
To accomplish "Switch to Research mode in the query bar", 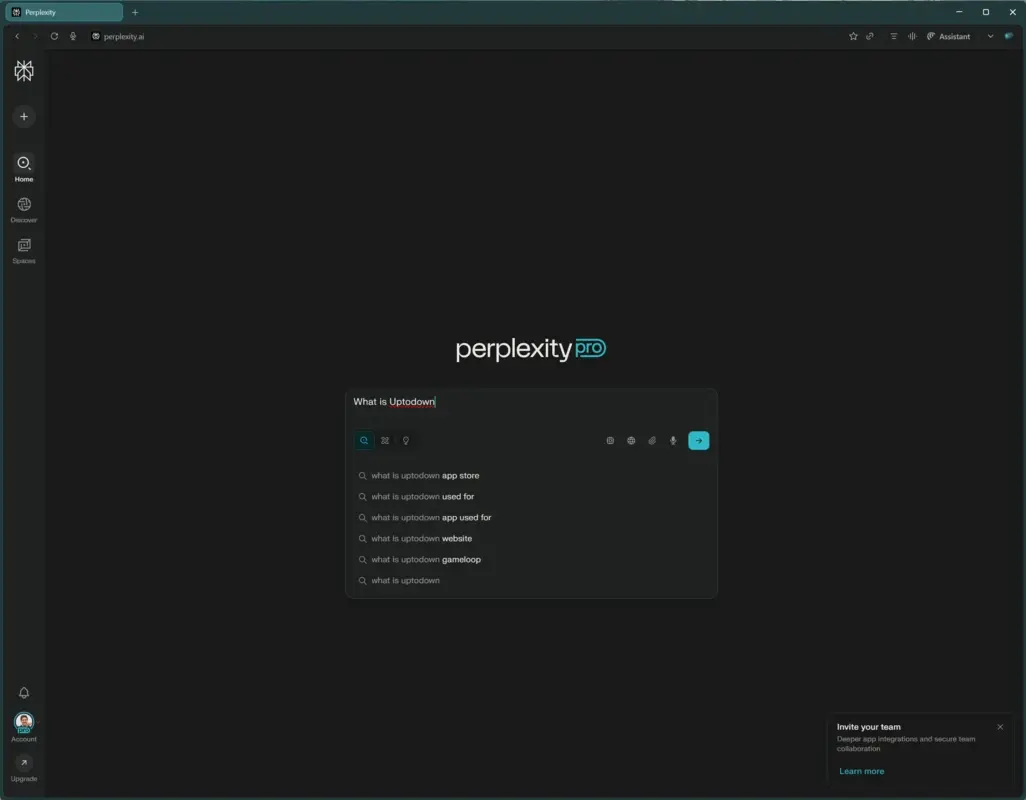I will [385, 440].
